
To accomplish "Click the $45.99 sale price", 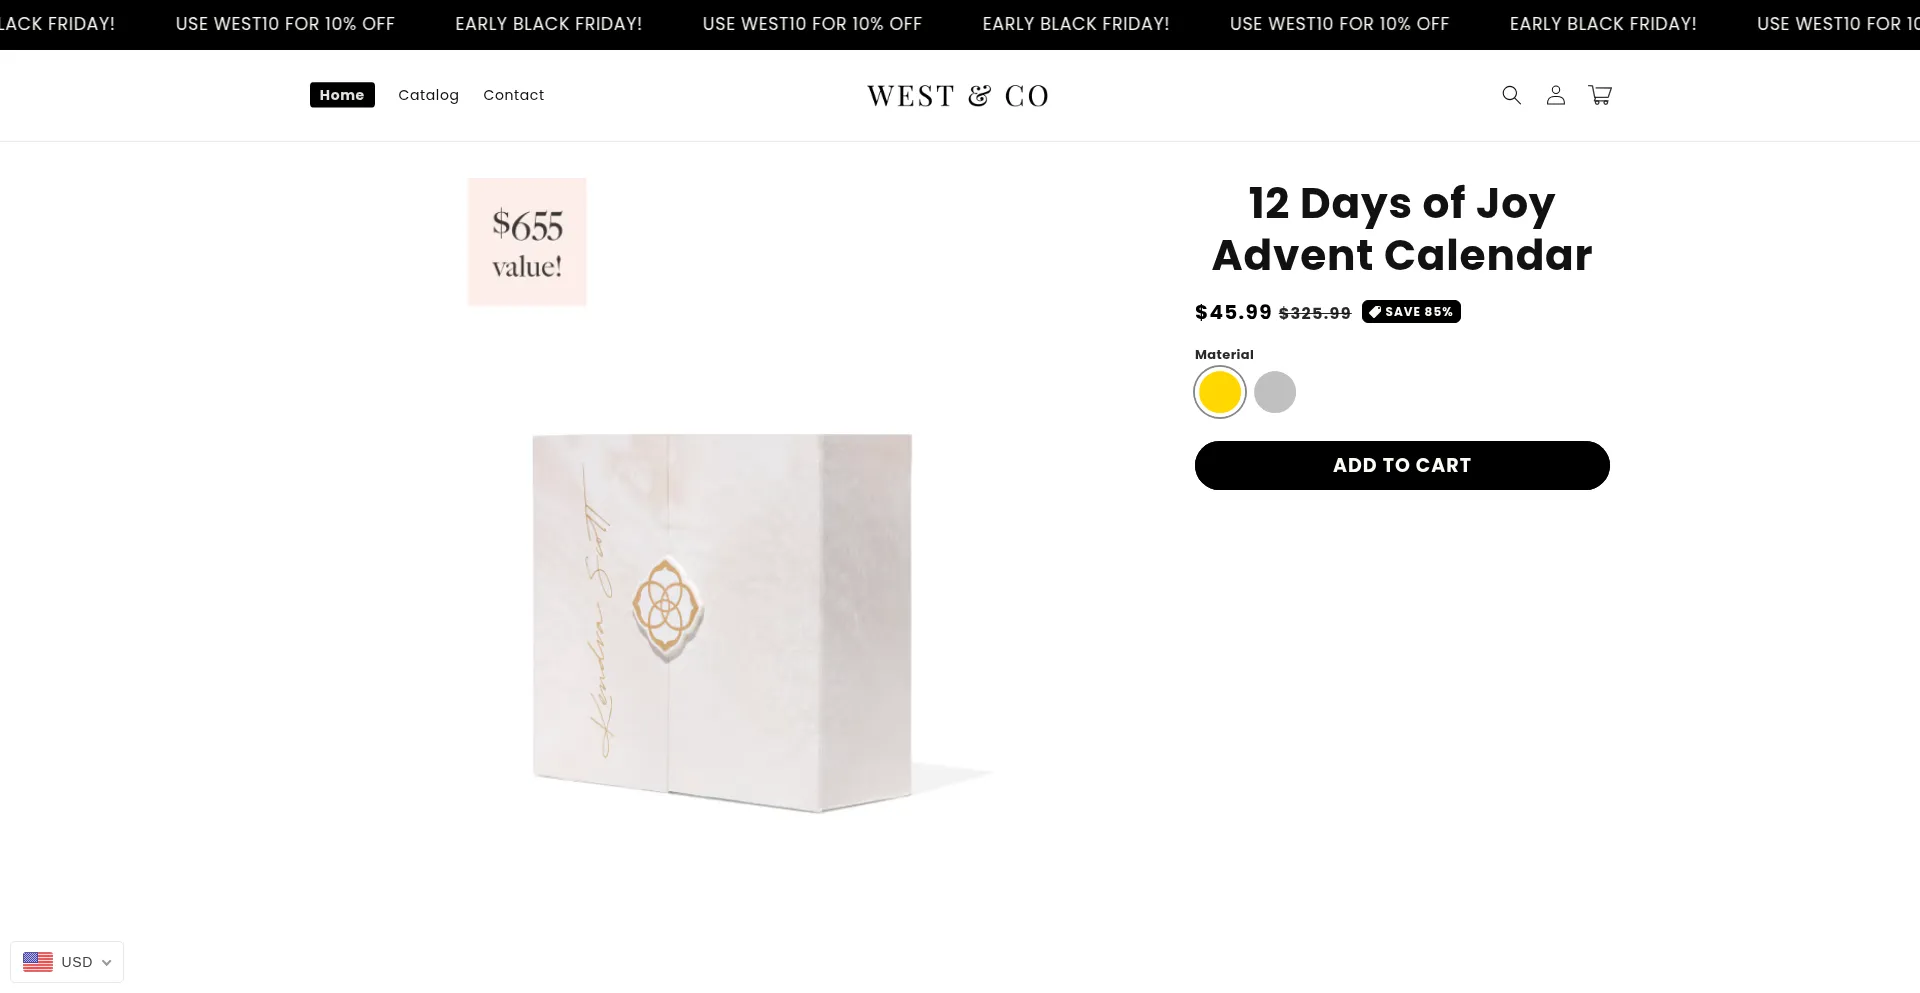I will coord(1233,312).
